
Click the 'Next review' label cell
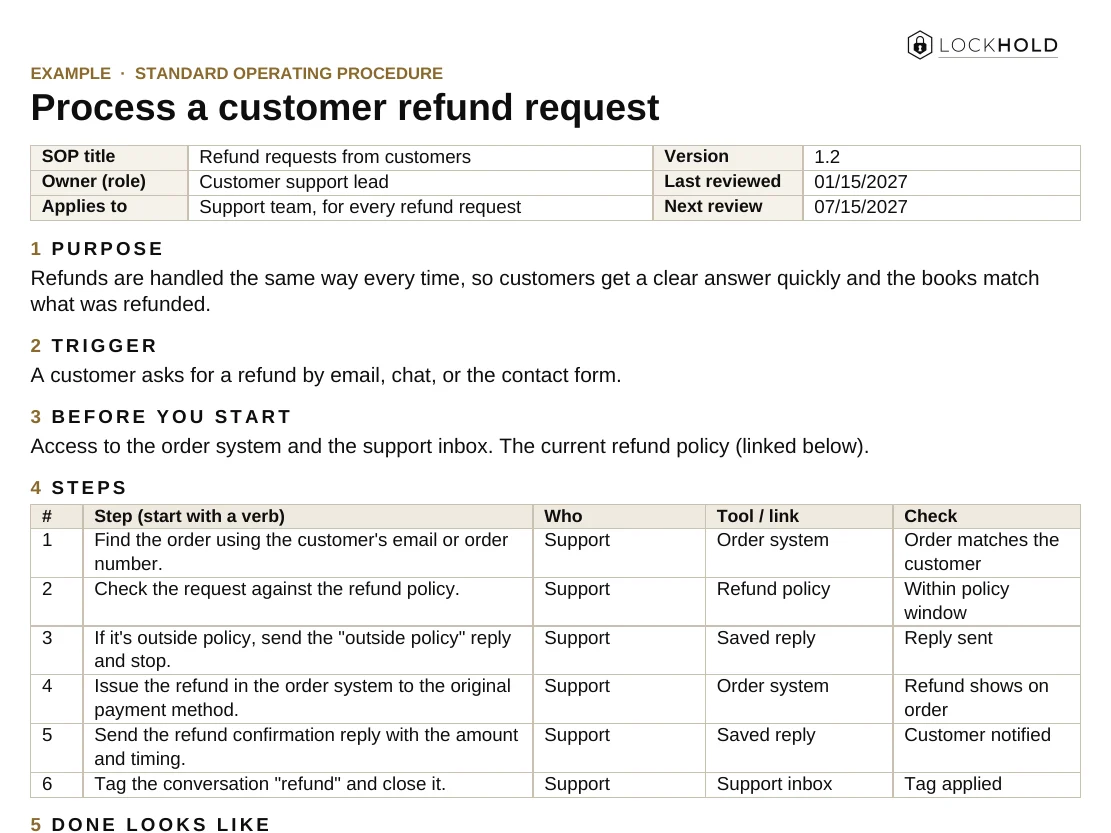(x=728, y=207)
